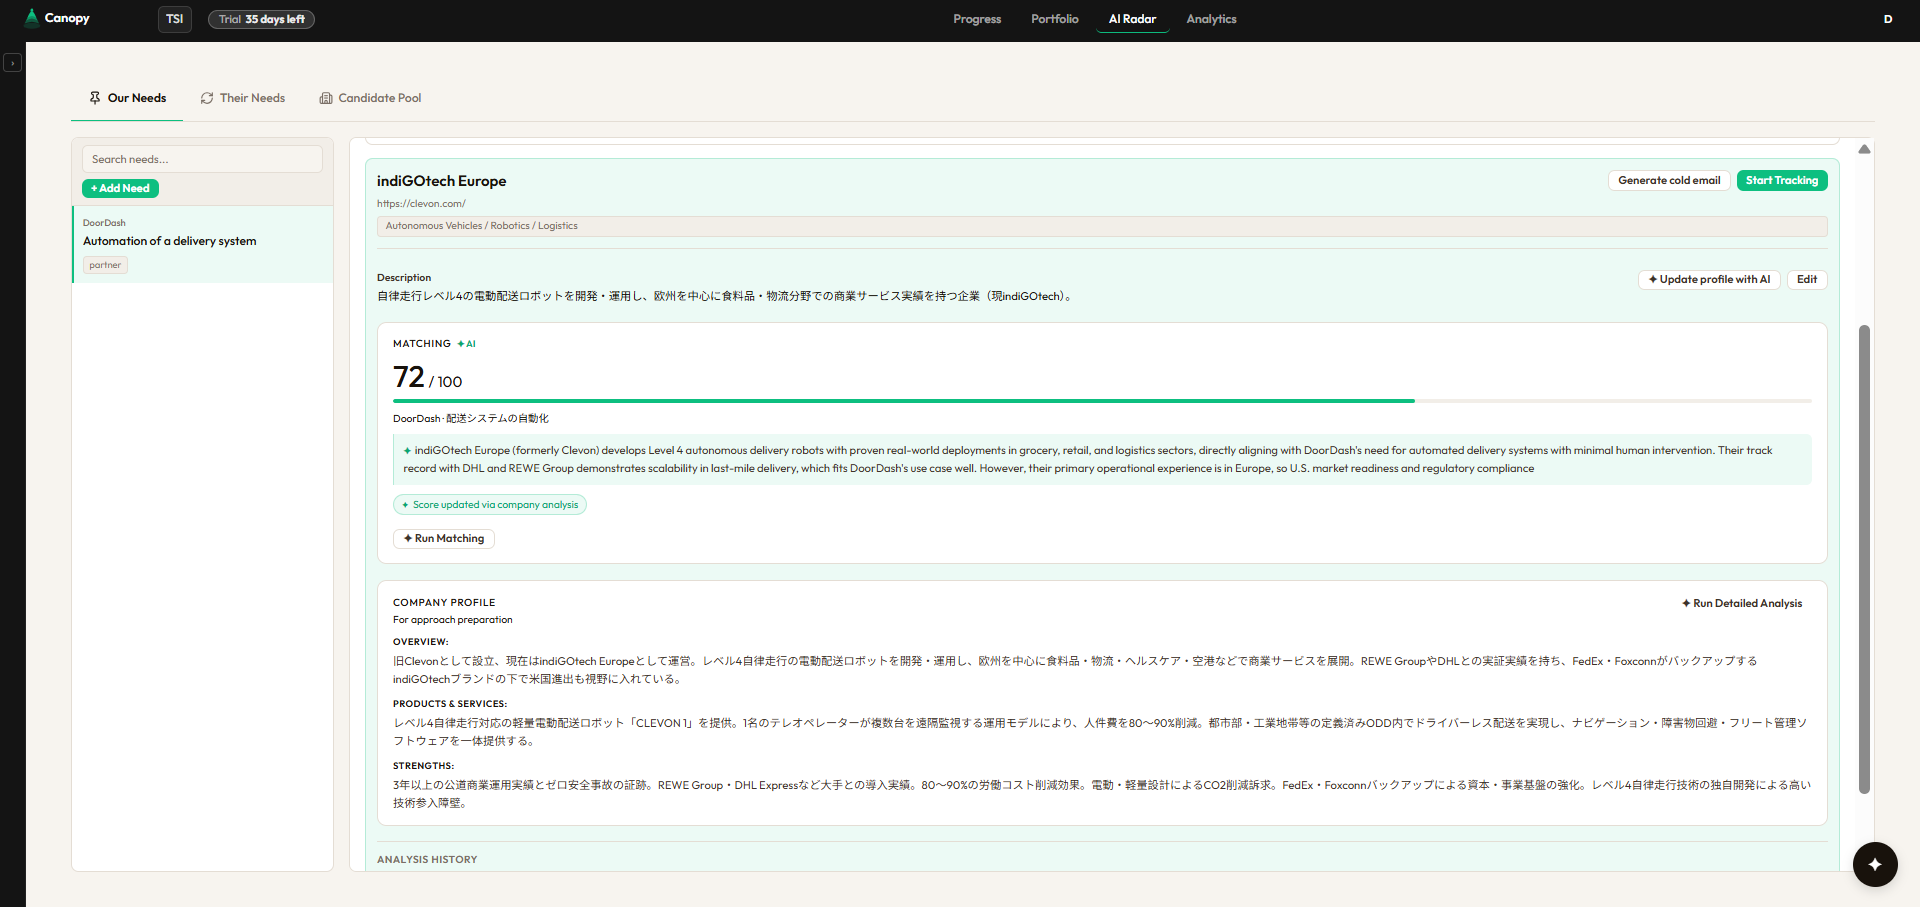Click Update profile with AI button
1920x907 pixels.
(1709, 280)
